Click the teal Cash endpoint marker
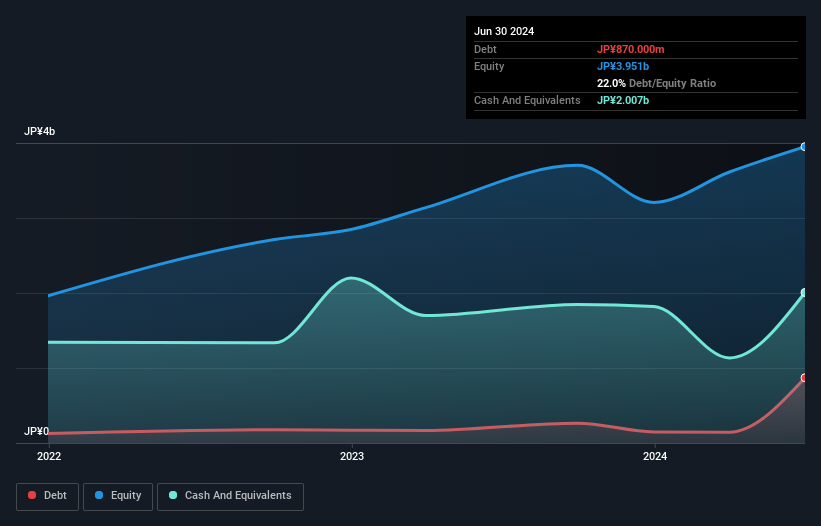Image resolution: width=821 pixels, height=526 pixels. pos(804,293)
